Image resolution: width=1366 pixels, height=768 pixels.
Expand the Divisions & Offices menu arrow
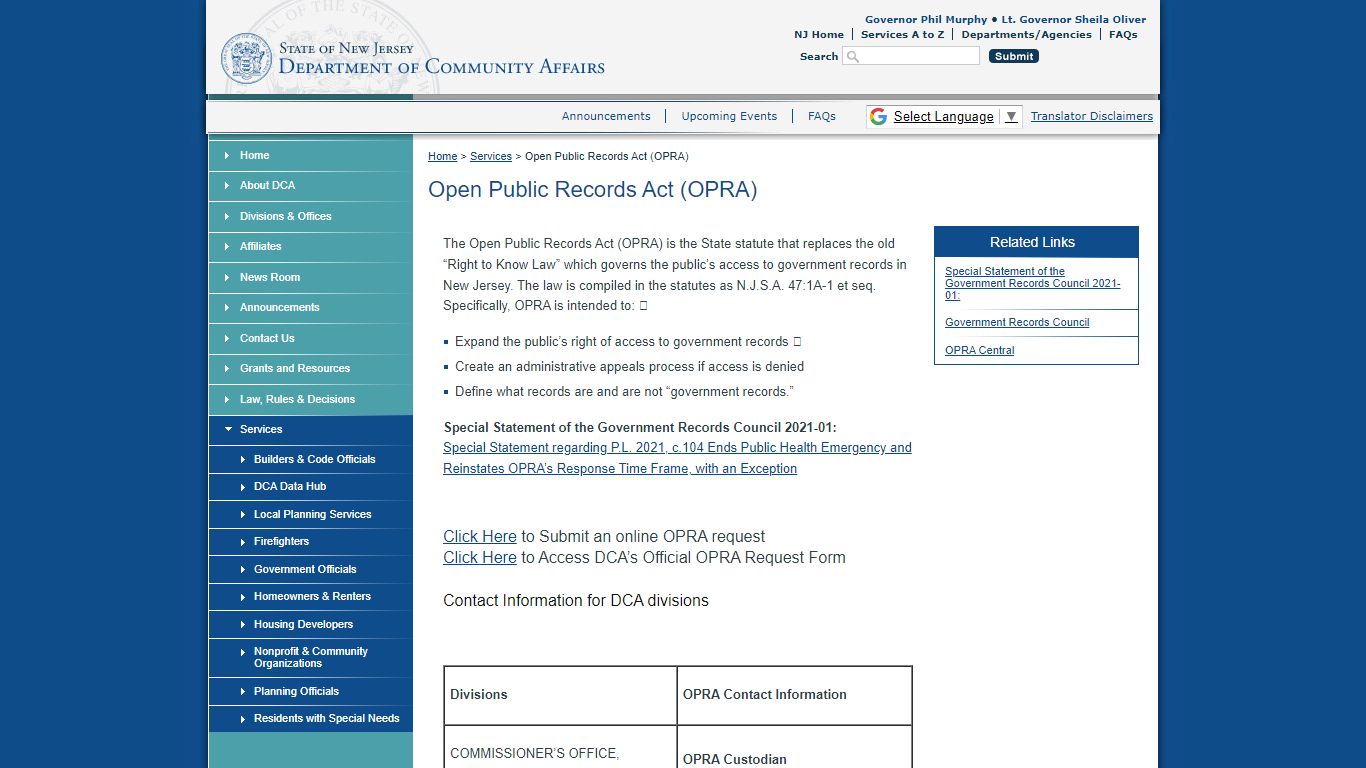227,216
